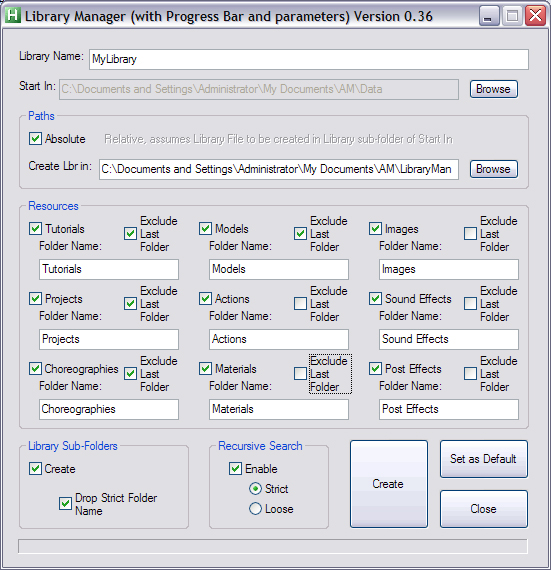Click the Post Effects folder name field
The height and width of the screenshot is (570, 551).
coord(449,409)
